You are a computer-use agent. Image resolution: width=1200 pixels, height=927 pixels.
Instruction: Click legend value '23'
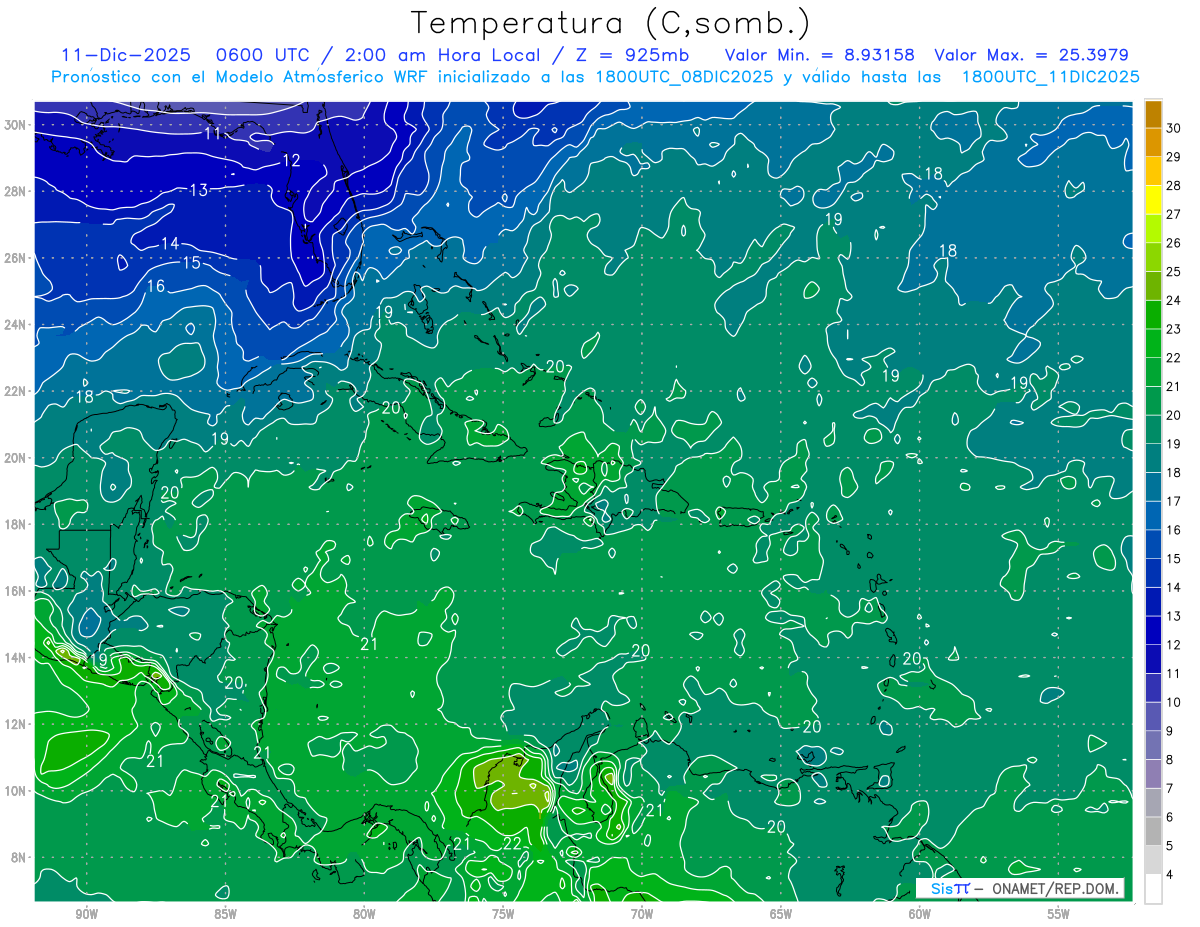point(1174,329)
